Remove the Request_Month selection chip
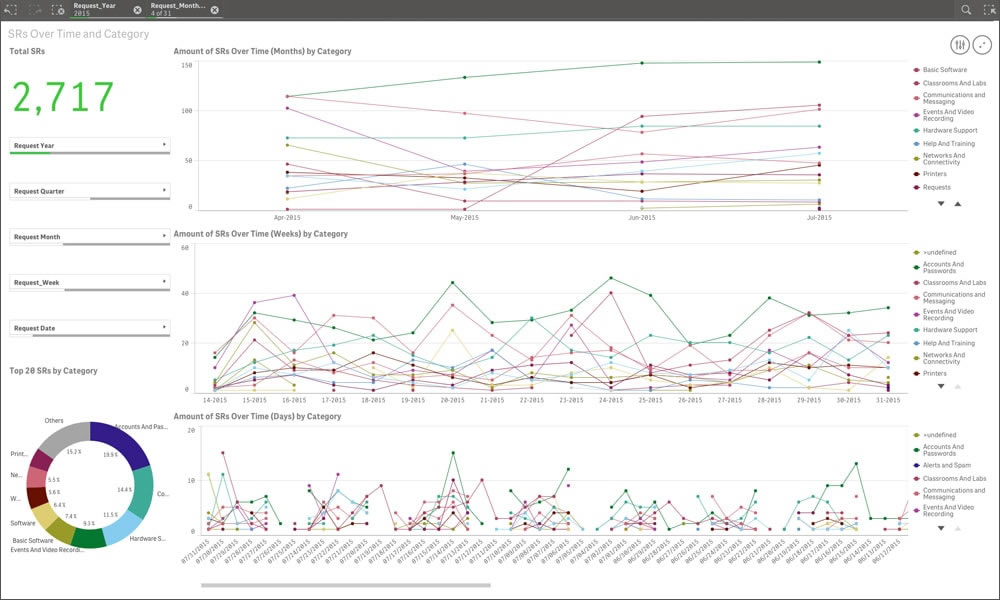 (214, 10)
